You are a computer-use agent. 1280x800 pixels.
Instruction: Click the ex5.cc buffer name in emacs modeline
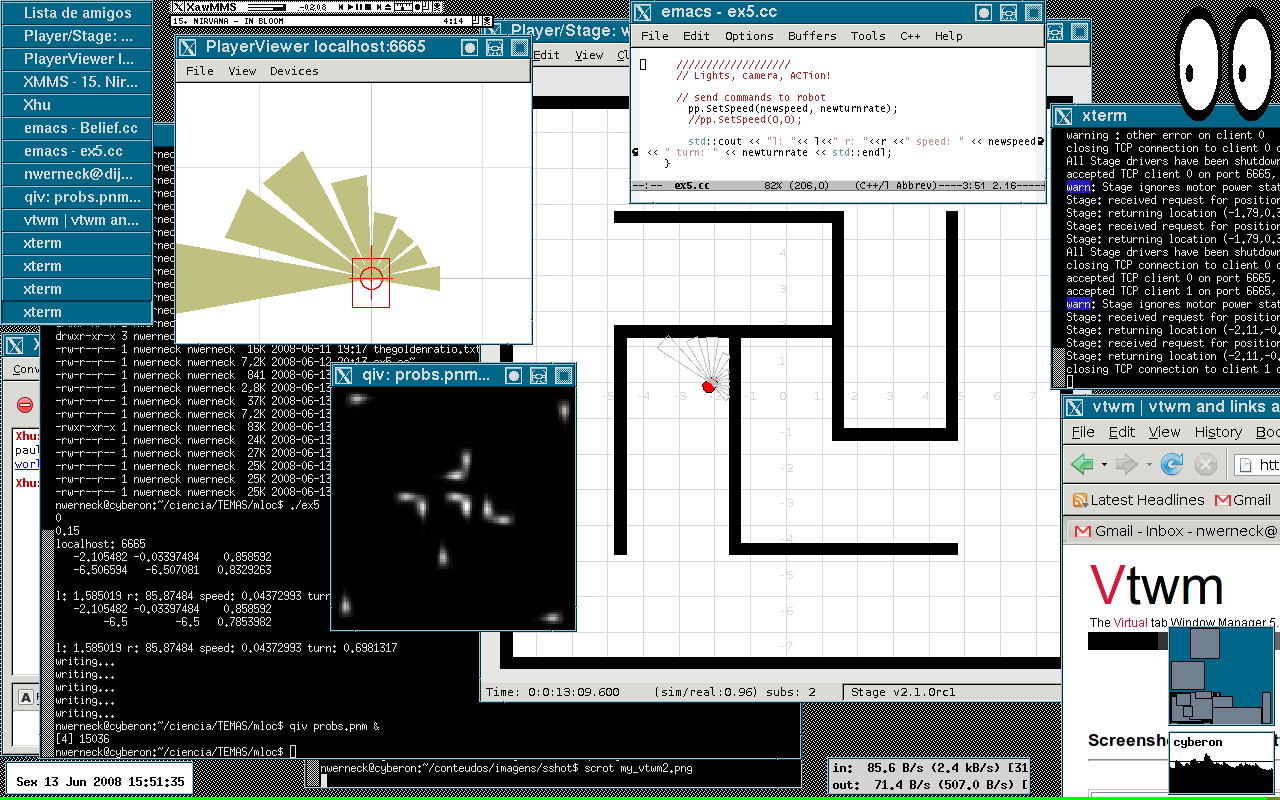click(692, 185)
